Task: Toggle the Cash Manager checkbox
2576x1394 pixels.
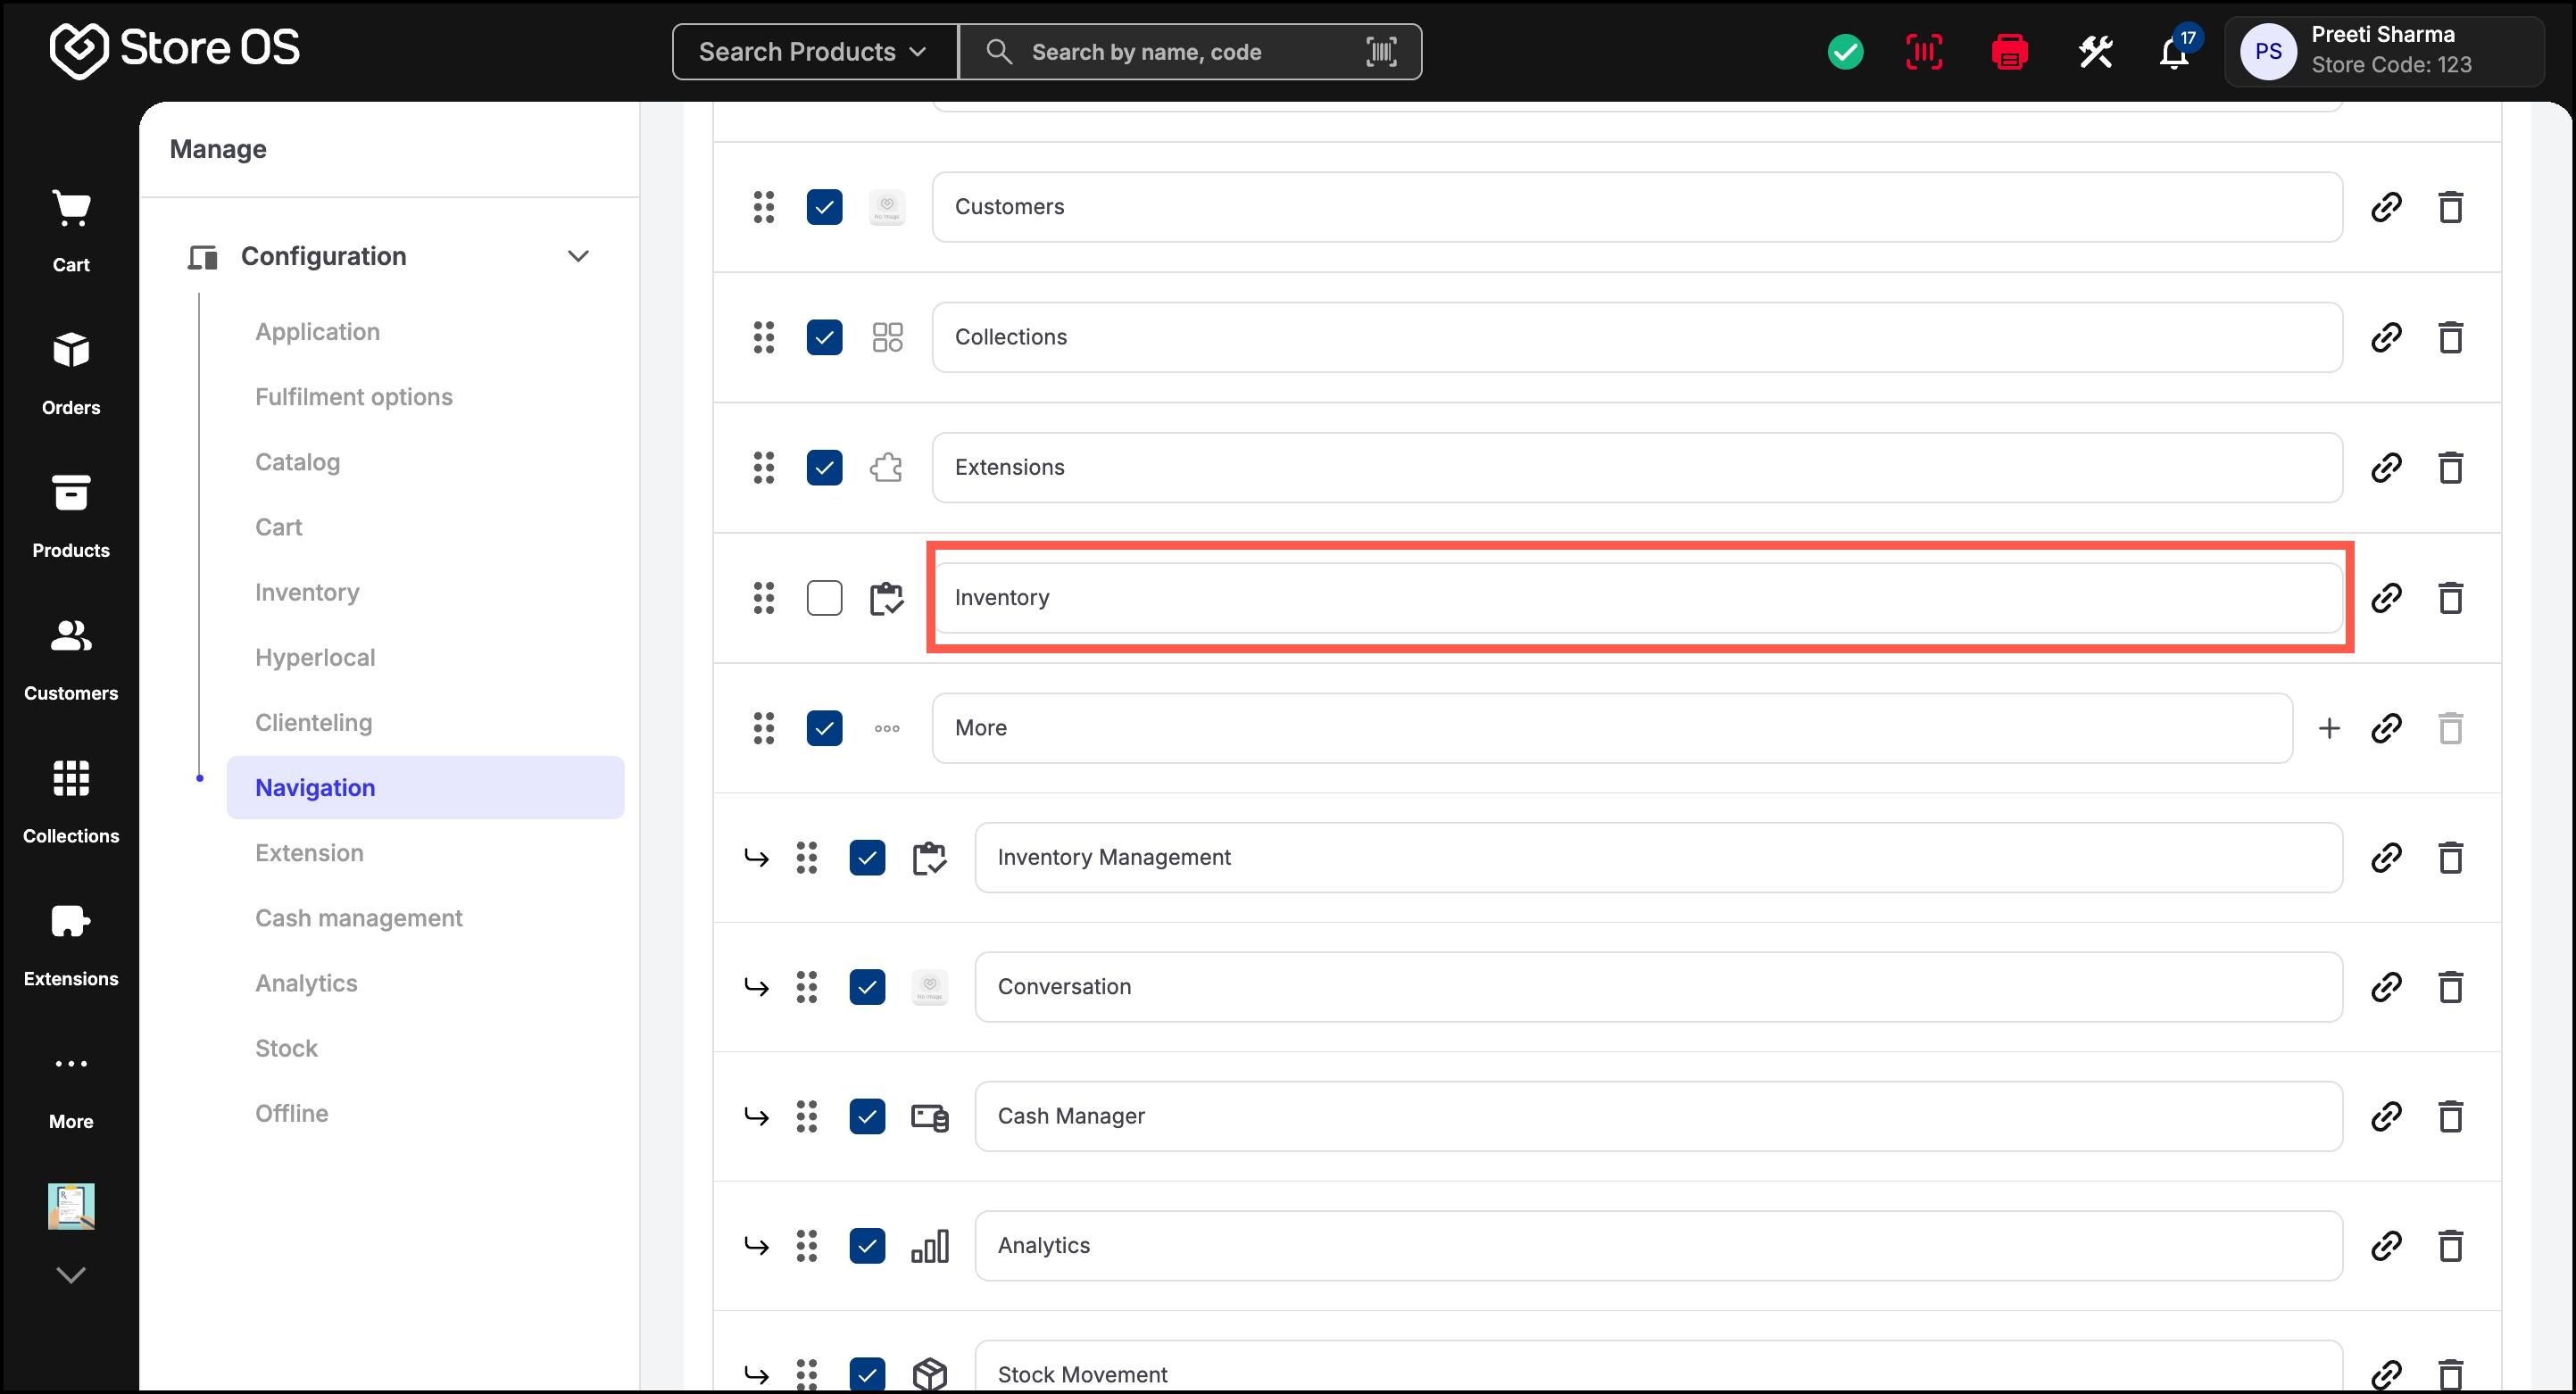Action: tap(867, 1116)
